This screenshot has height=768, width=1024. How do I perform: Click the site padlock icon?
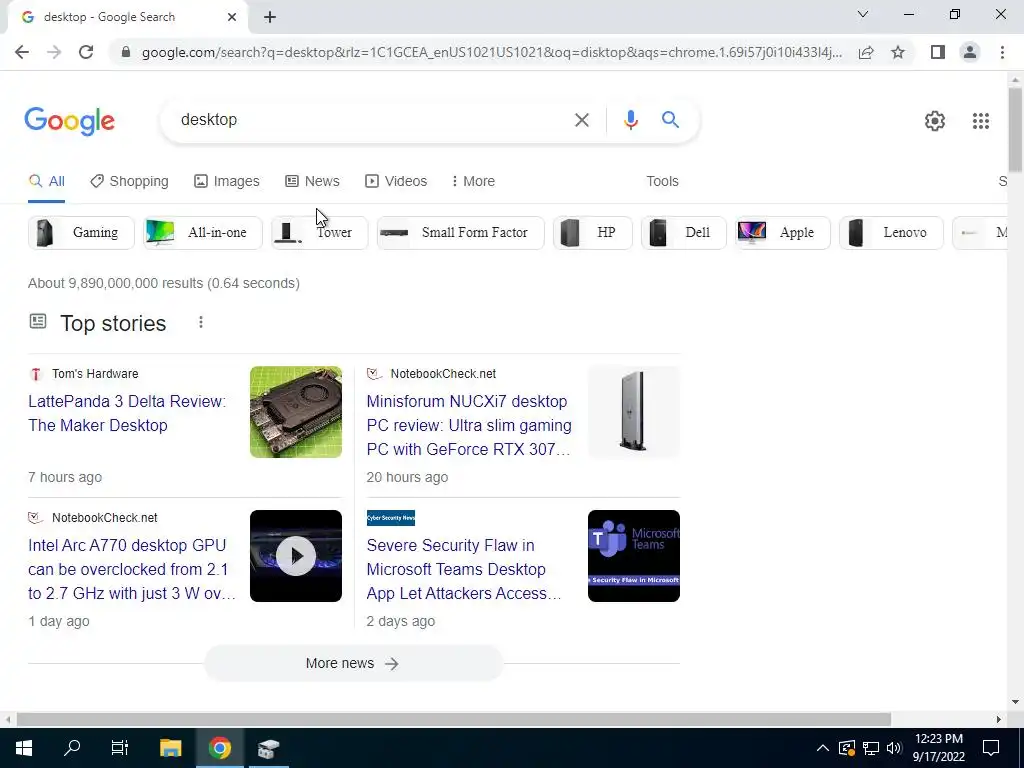(x=126, y=52)
